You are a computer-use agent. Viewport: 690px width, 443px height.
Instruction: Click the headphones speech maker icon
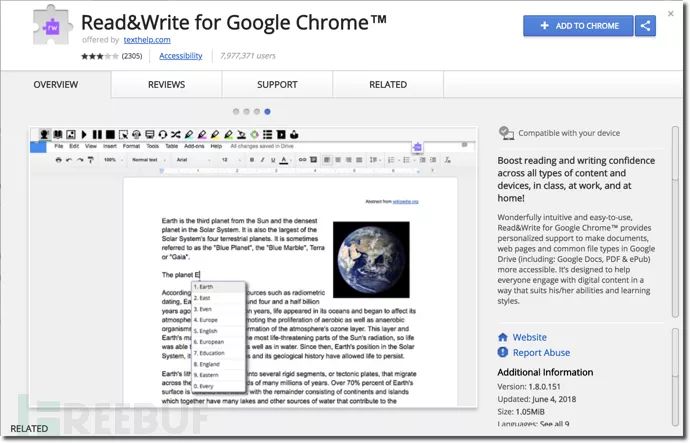point(136,134)
